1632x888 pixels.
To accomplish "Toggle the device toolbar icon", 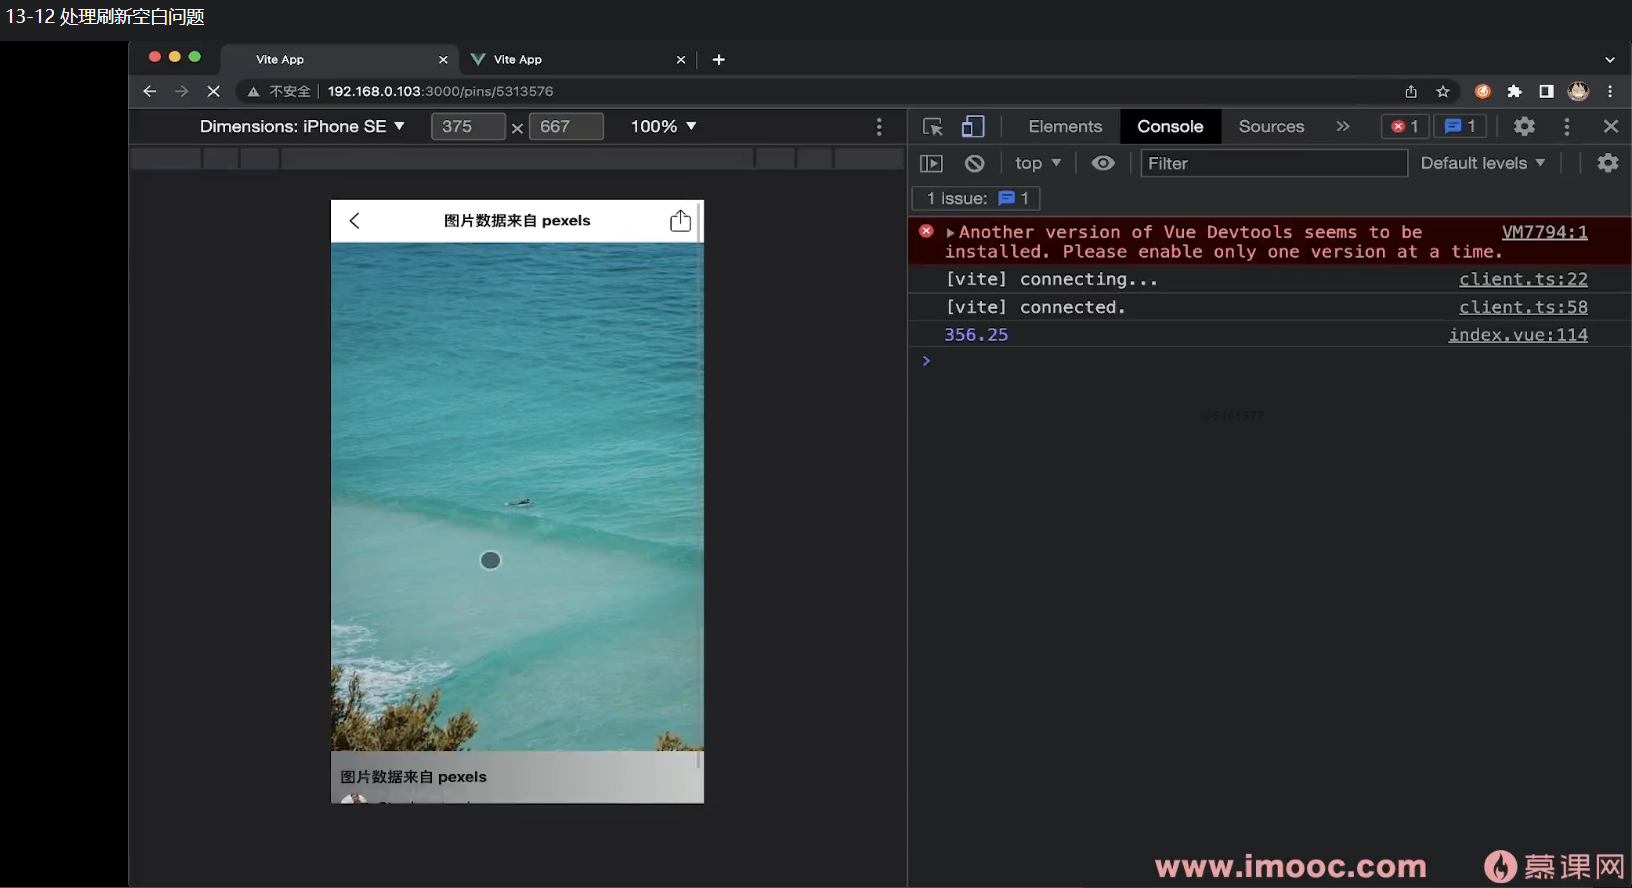I will pyautogui.click(x=972, y=127).
